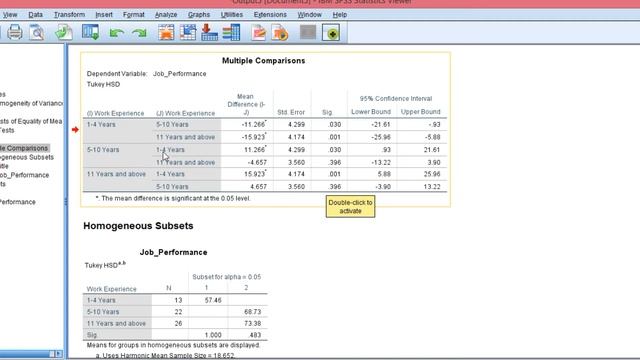Select the Homogeneity of Variance outline item
Viewport: 640px width, 360px height.
[x=31, y=103]
